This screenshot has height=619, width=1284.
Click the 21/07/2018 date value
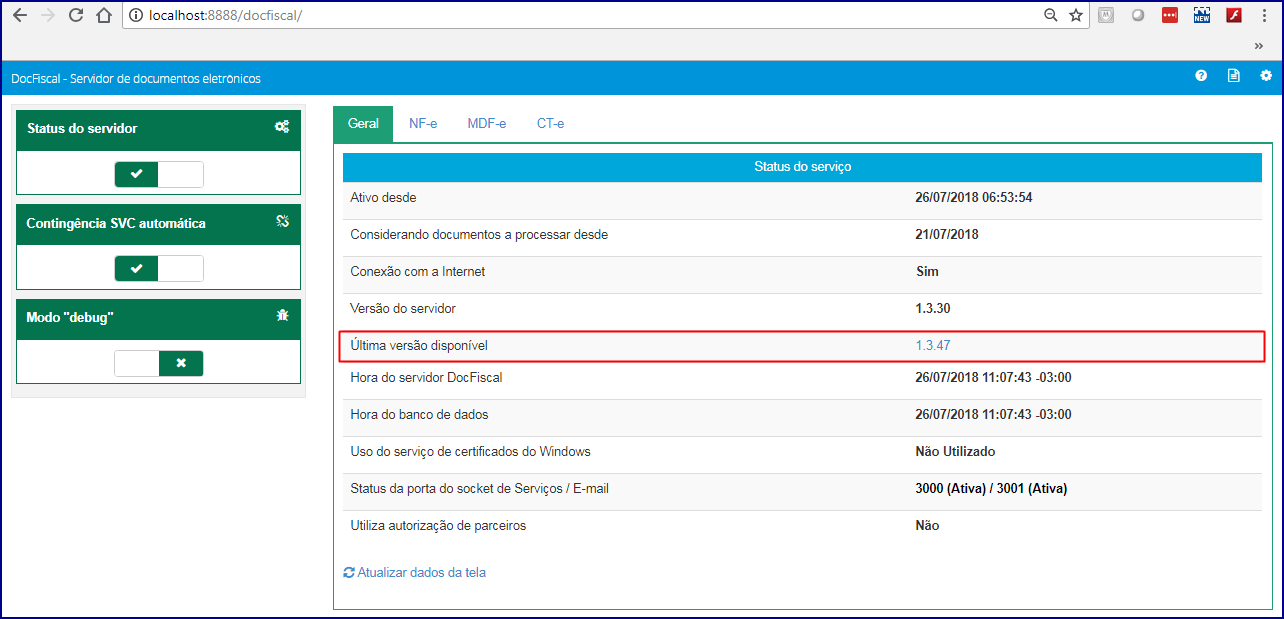(x=947, y=235)
